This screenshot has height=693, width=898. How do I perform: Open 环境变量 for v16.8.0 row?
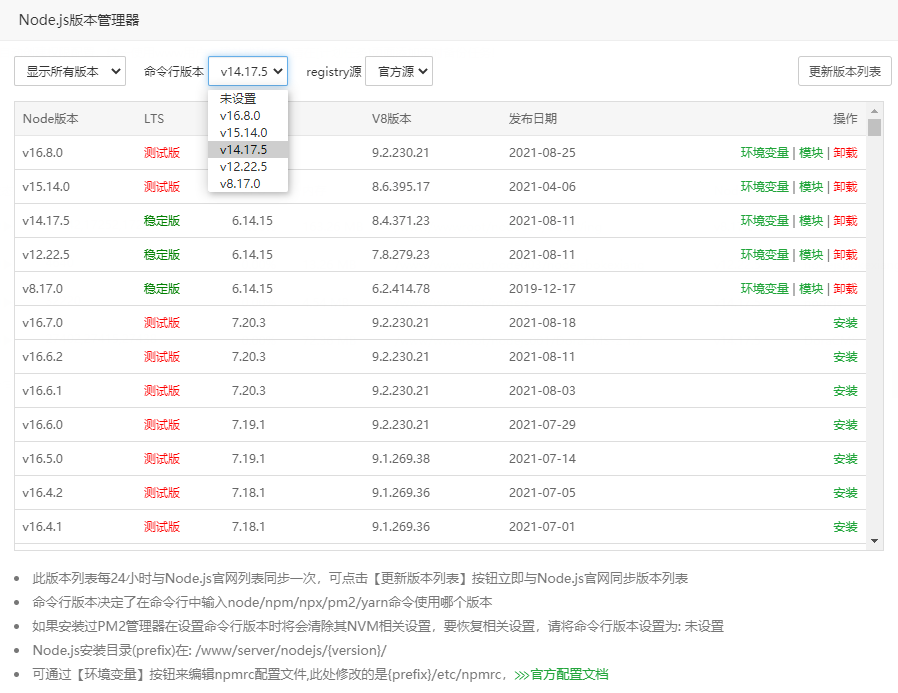[765, 153]
